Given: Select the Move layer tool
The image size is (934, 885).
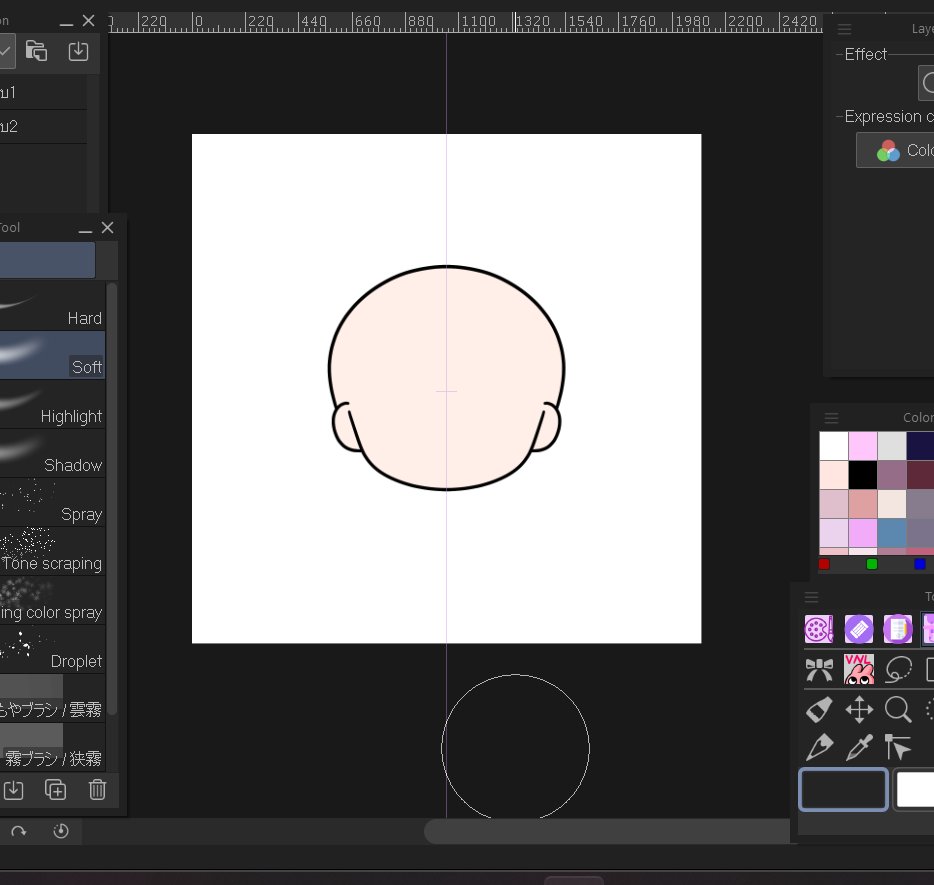Looking at the screenshot, I should click(x=859, y=710).
